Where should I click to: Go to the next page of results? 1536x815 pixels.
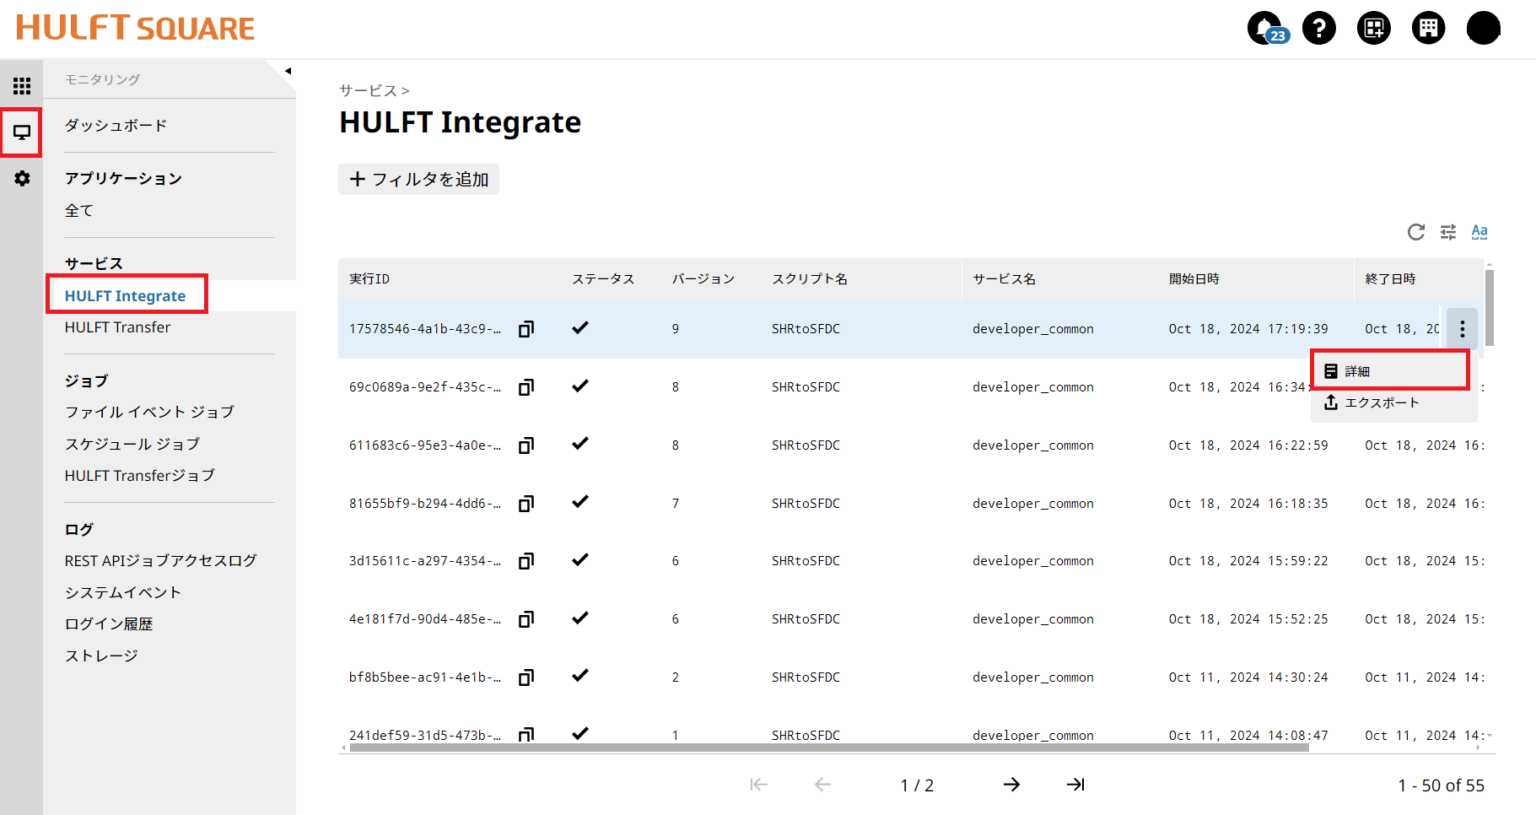[x=1011, y=785]
